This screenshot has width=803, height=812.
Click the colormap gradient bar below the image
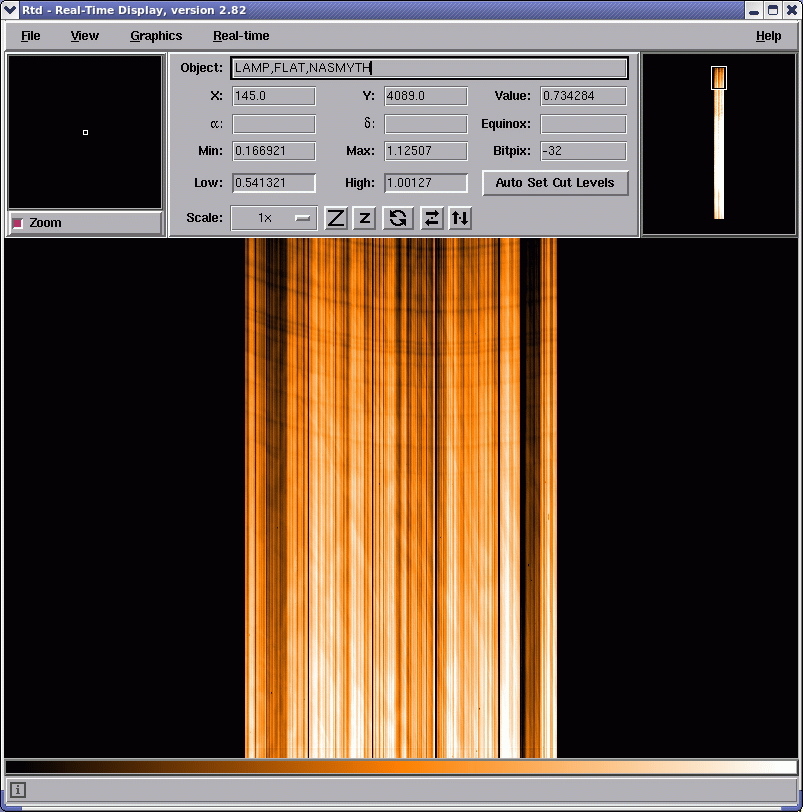coord(400,767)
